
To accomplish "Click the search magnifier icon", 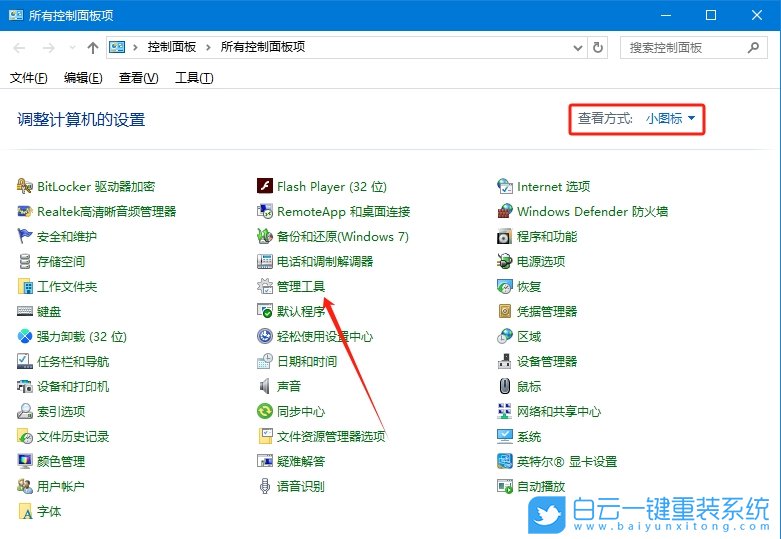I will tap(753, 48).
